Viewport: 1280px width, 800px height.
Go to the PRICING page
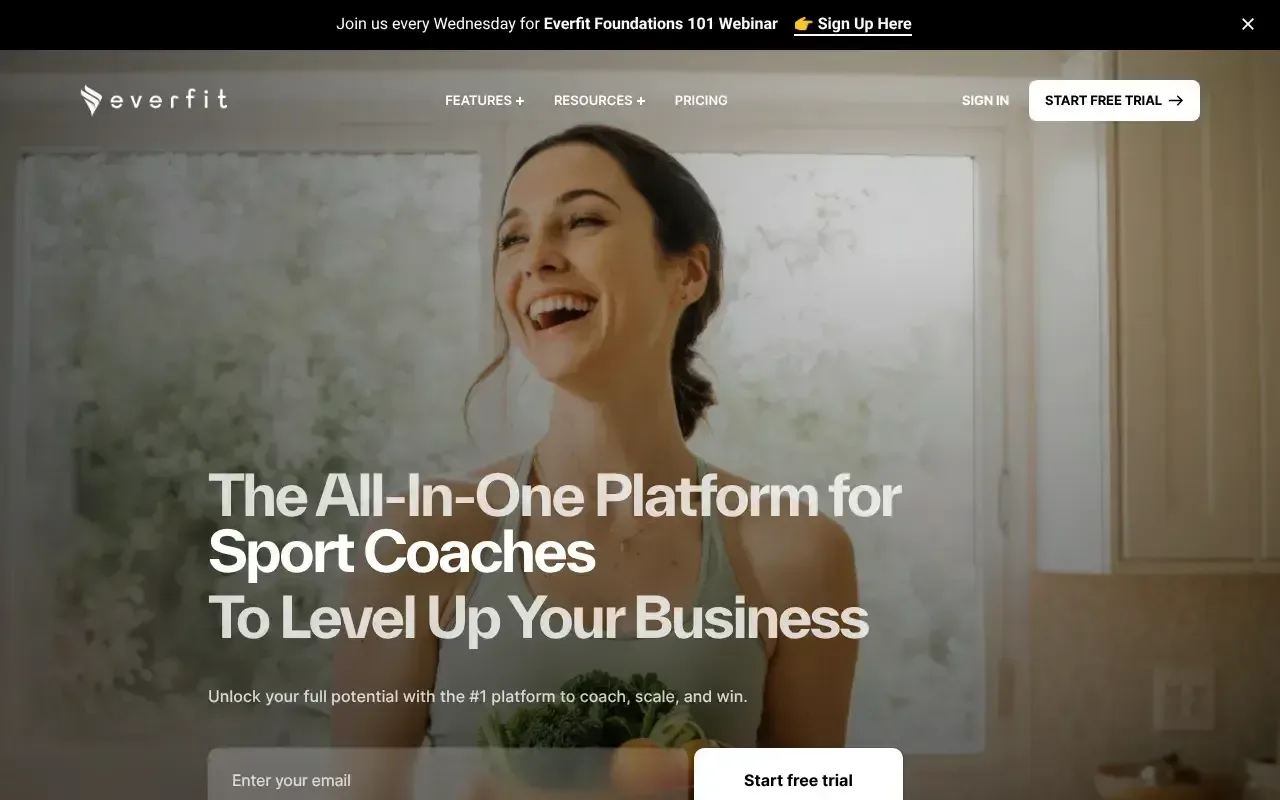point(701,100)
